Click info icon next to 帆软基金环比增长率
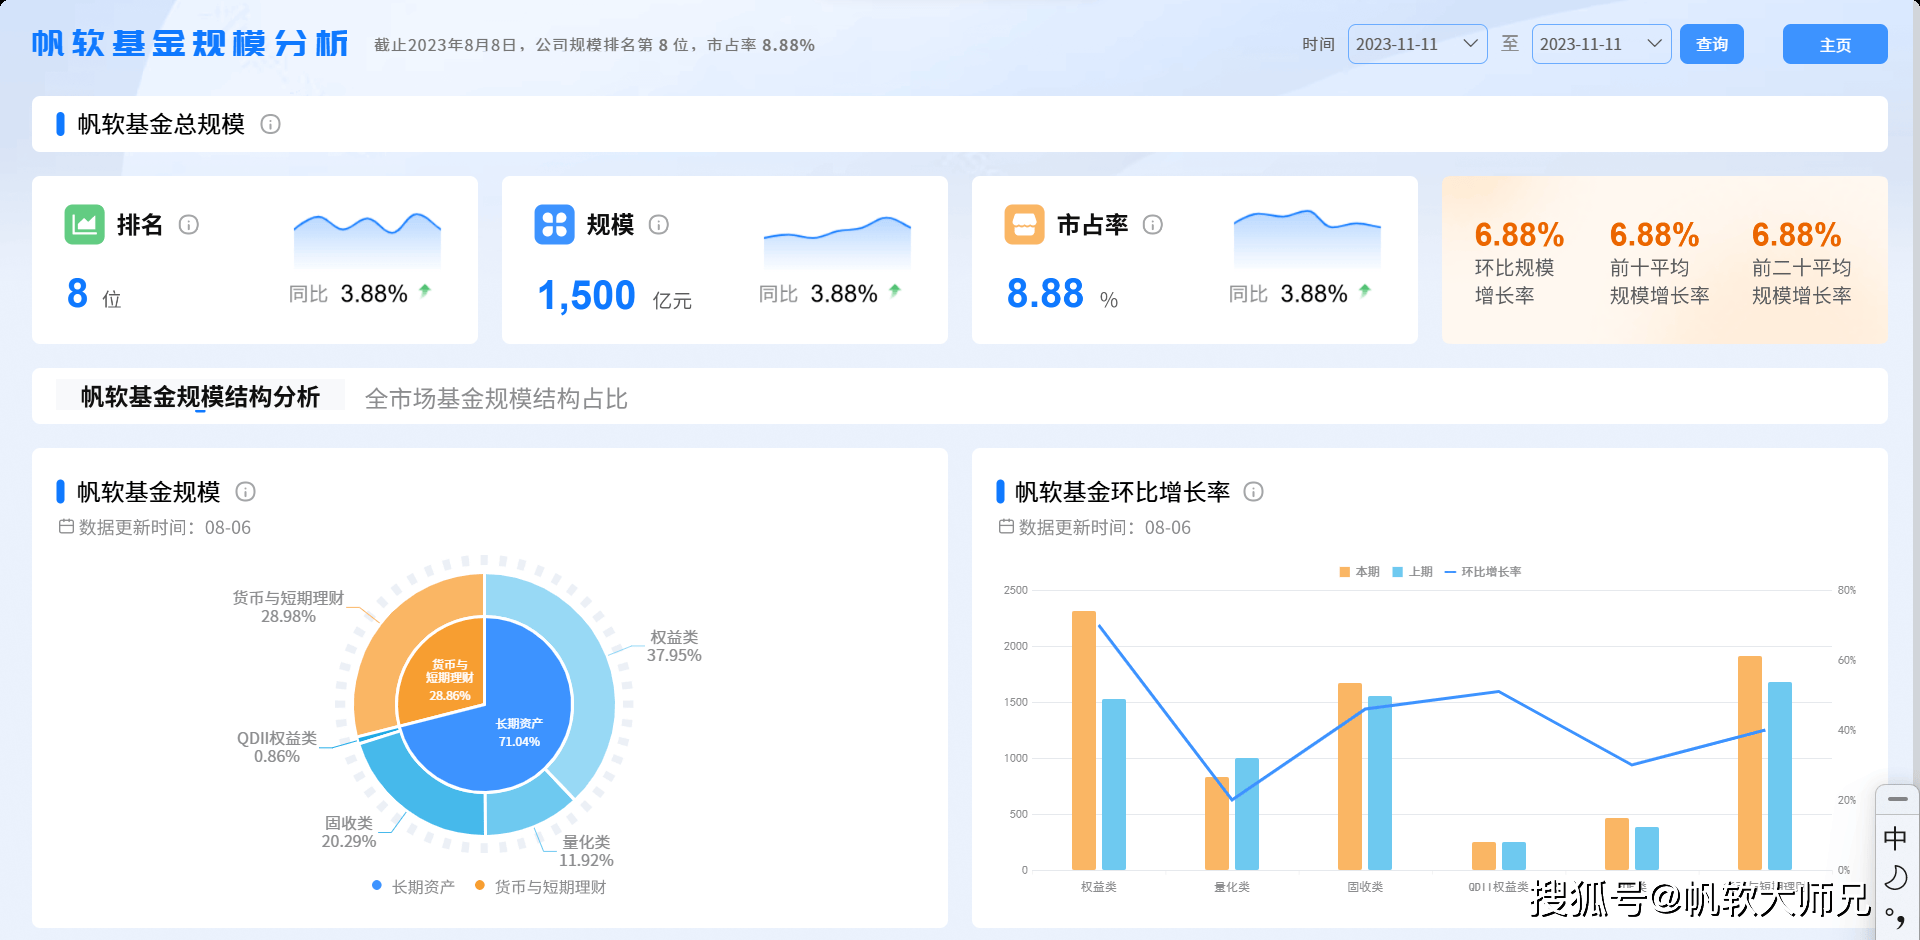 (1253, 492)
